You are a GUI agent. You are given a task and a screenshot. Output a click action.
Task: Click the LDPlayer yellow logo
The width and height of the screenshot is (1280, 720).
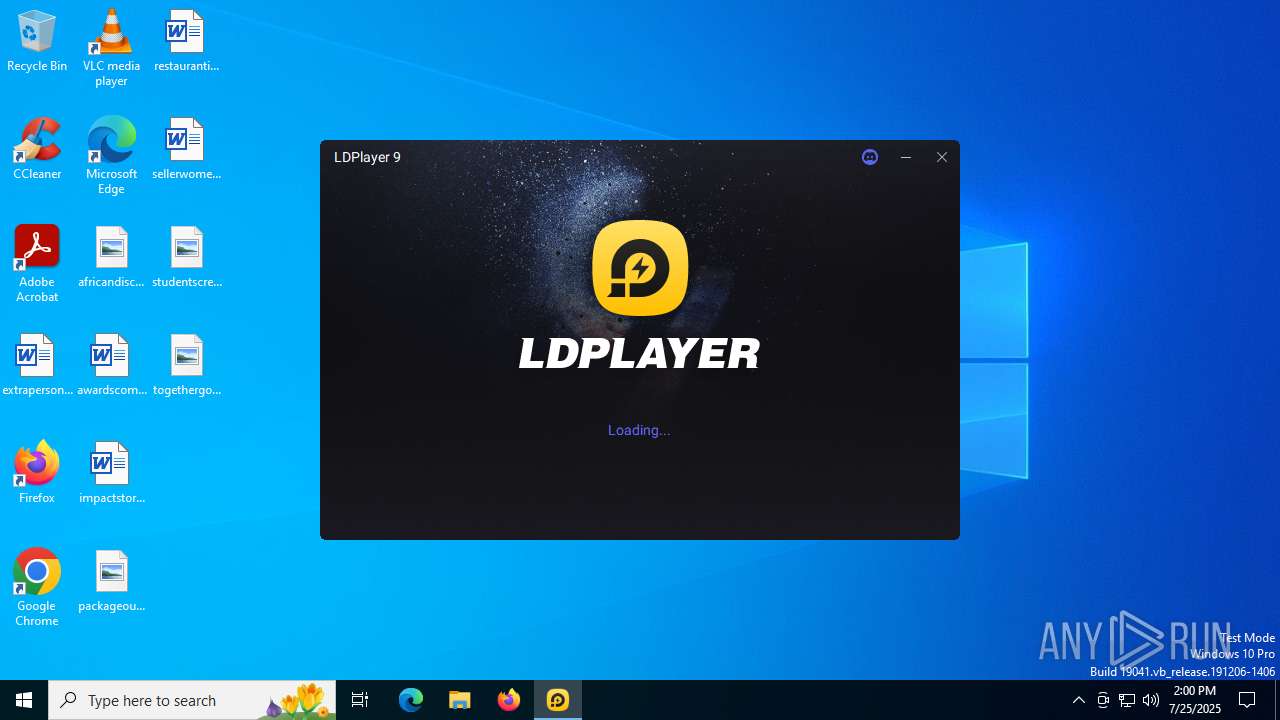click(640, 268)
